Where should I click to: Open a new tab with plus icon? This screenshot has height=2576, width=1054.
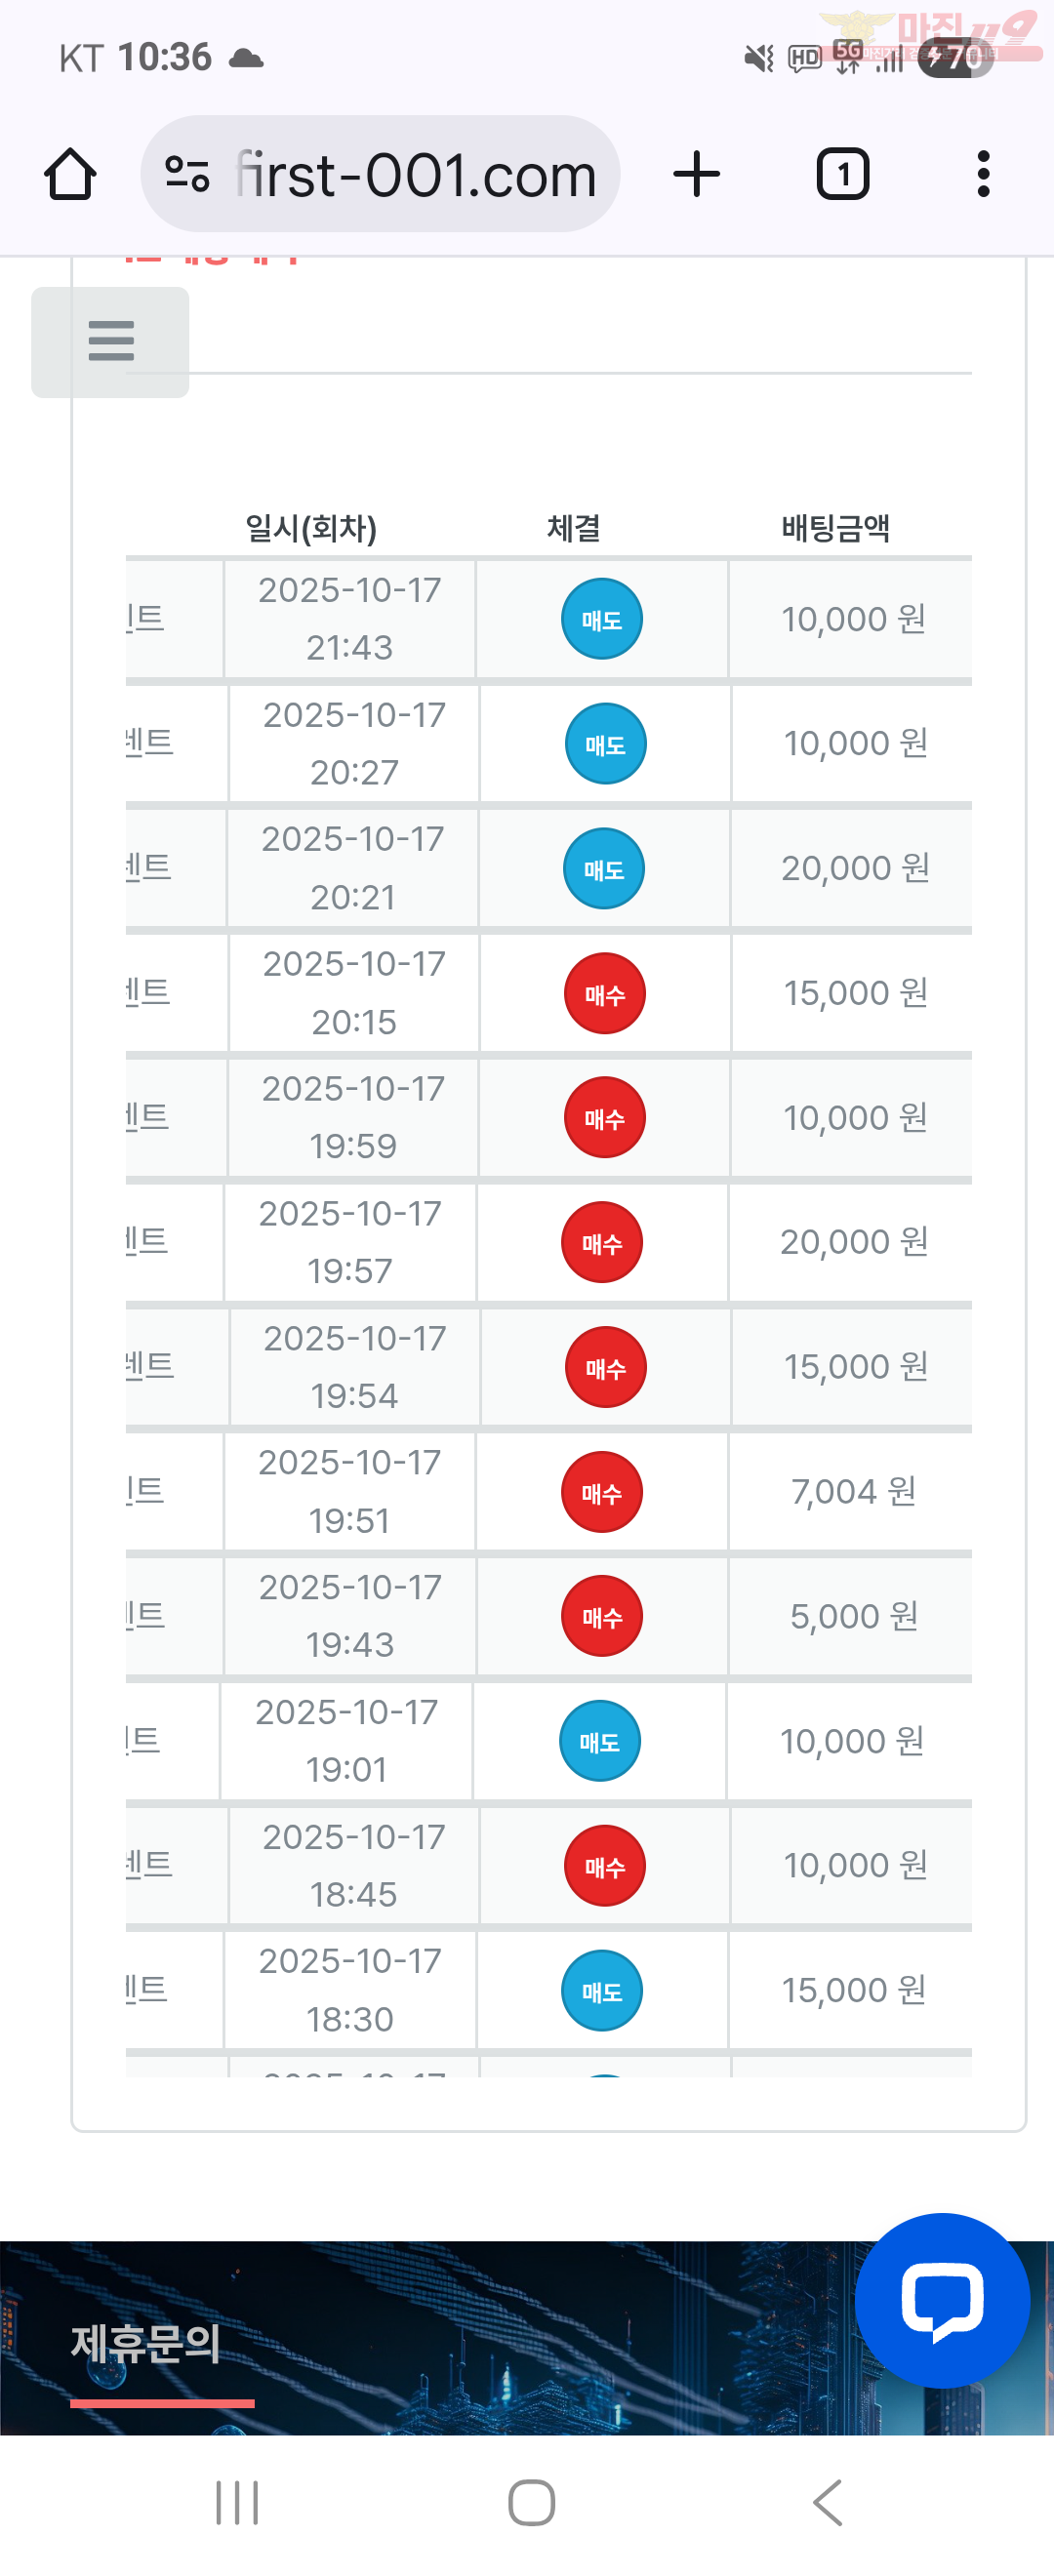coord(696,175)
